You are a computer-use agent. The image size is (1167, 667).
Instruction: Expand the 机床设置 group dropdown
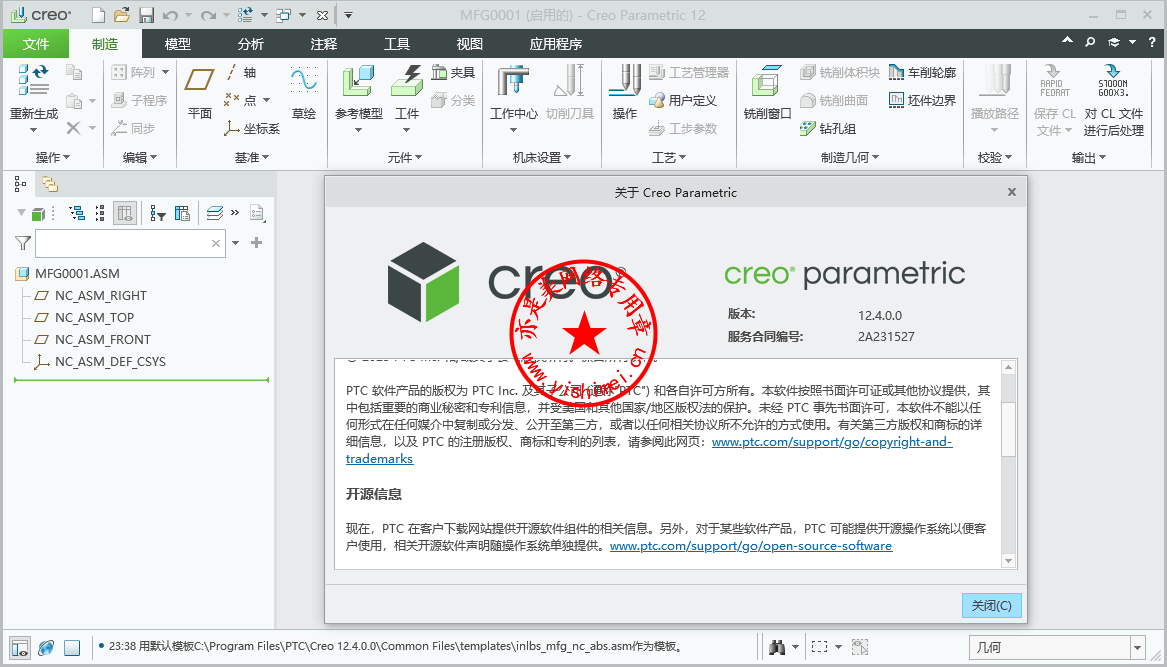pyautogui.click(x=542, y=157)
